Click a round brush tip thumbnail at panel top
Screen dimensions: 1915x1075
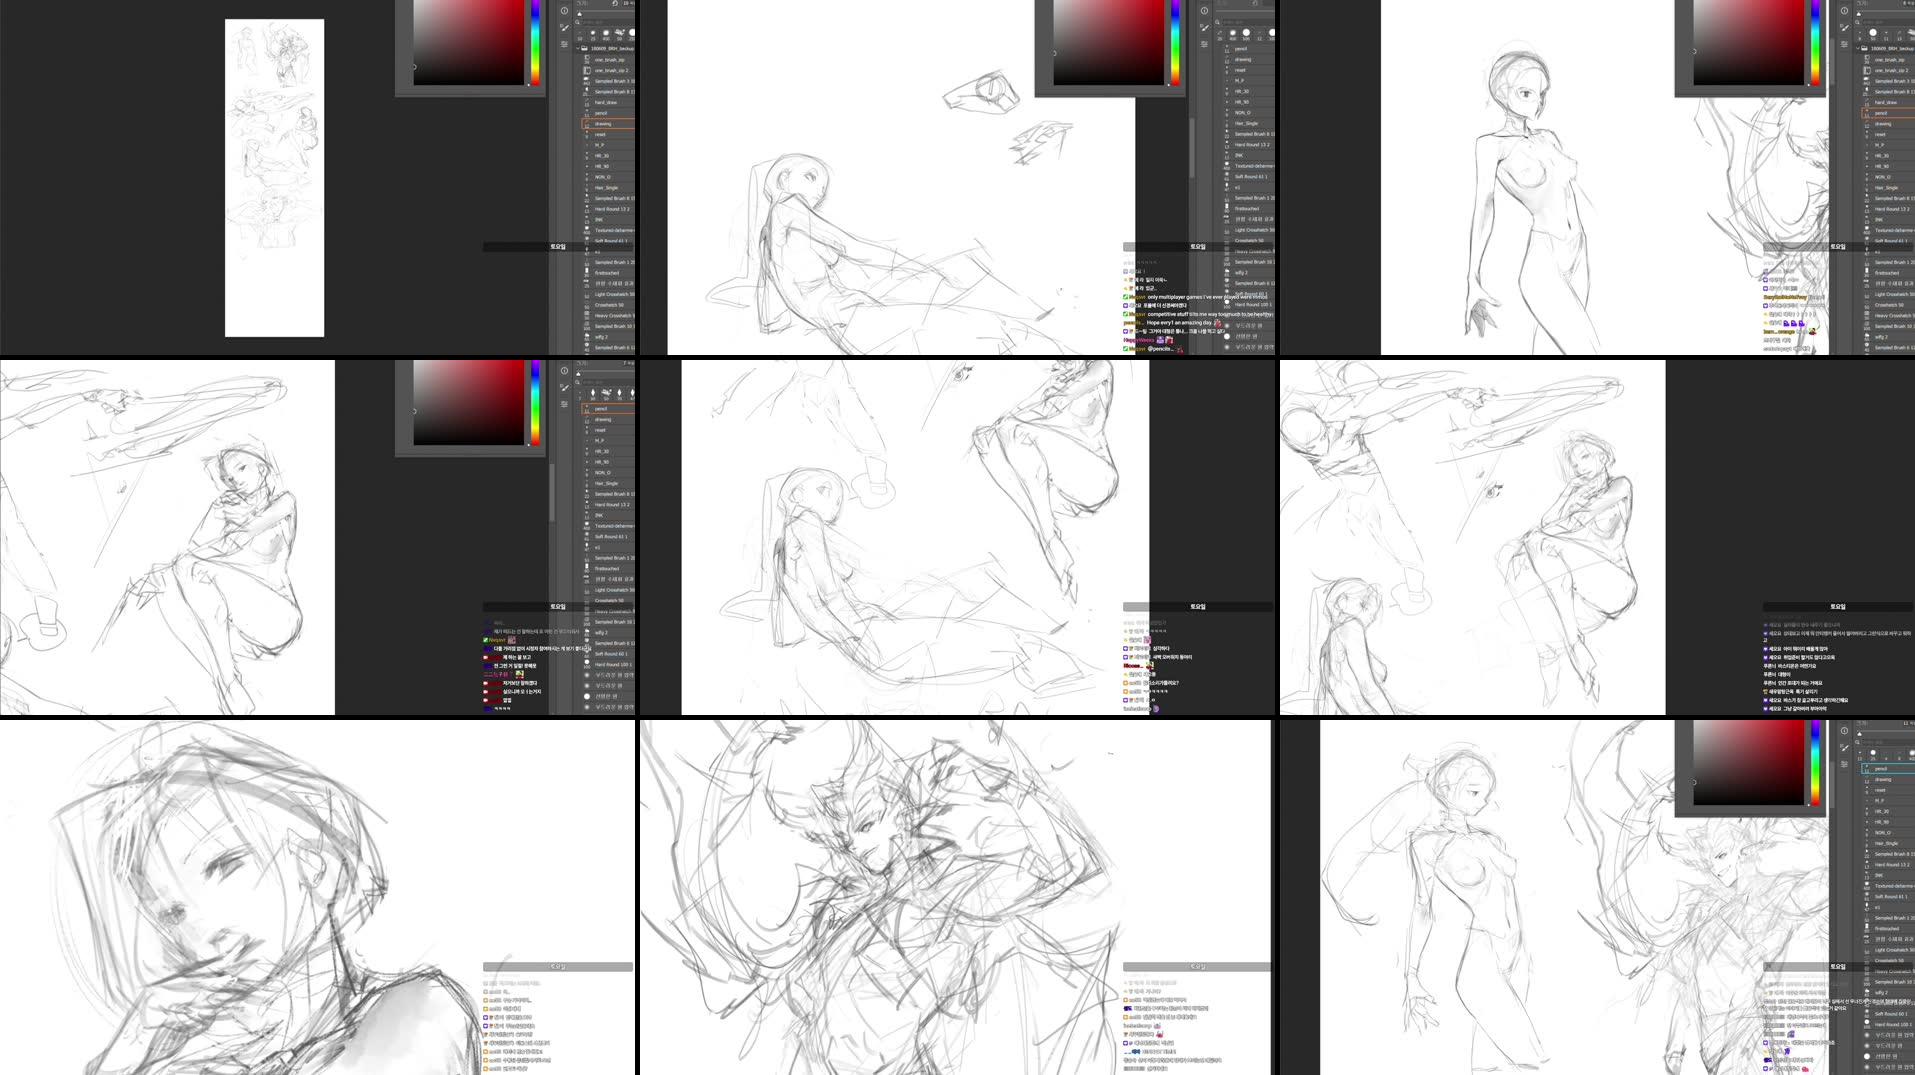(x=594, y=33)
